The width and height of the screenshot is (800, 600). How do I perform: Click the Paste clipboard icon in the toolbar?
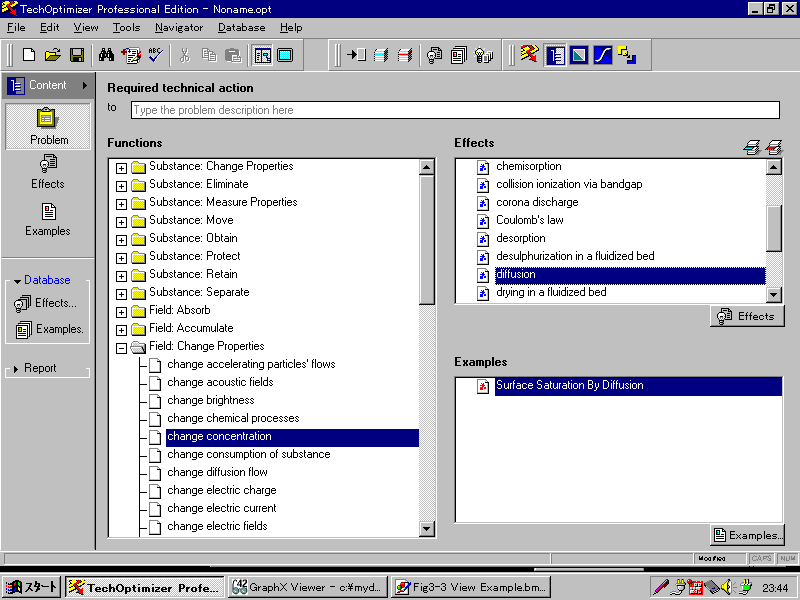pyautogui.click(x=233, y=55)
